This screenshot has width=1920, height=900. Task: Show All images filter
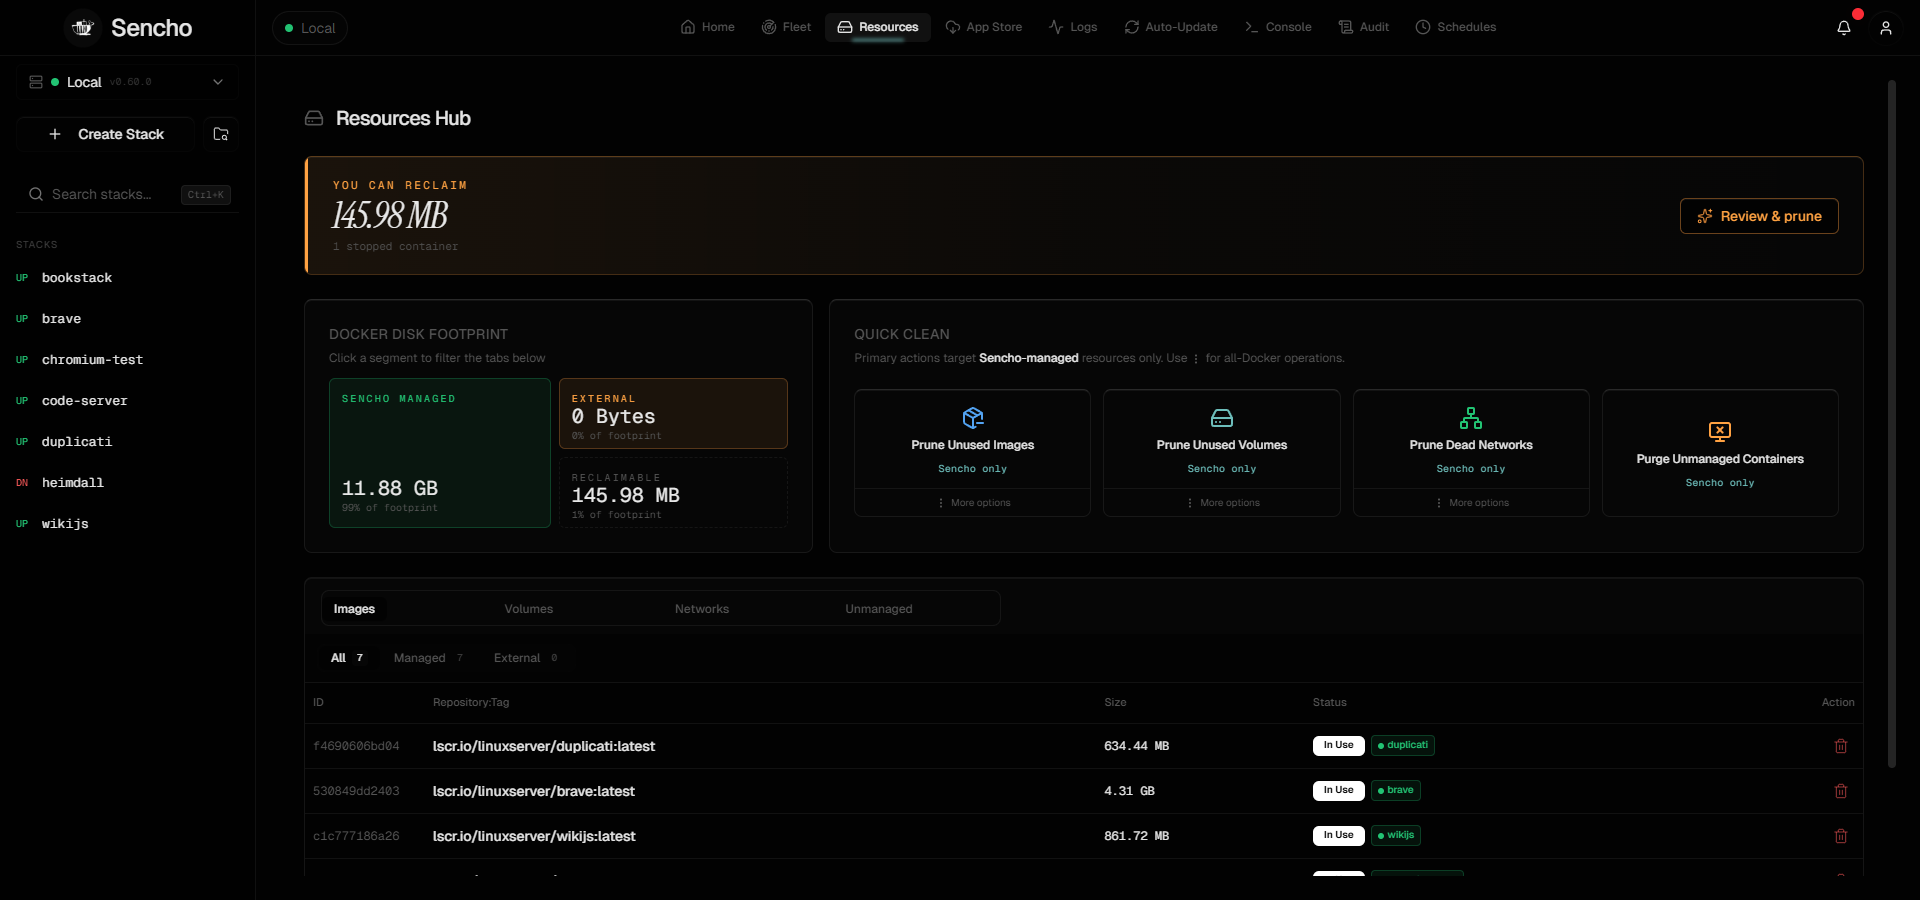point(347,658)
